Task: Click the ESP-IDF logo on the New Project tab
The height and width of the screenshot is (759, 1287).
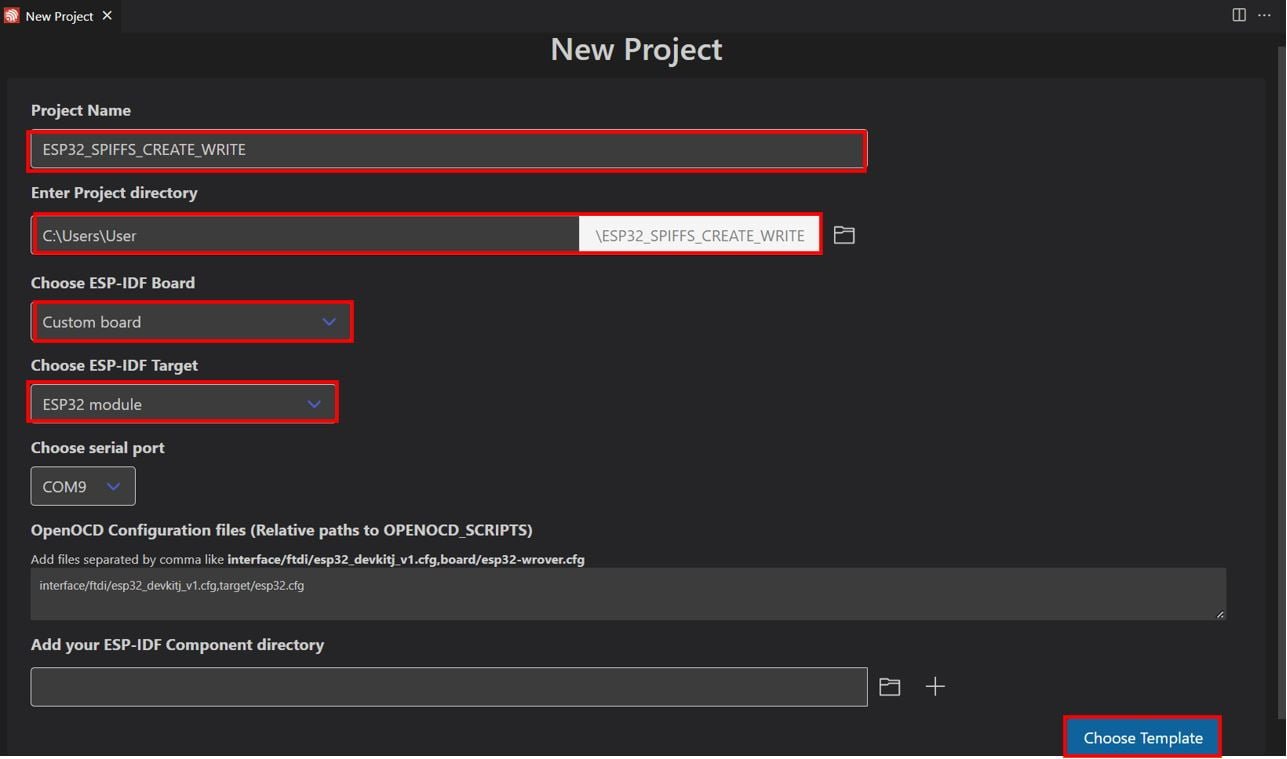Action: [12, 15]
